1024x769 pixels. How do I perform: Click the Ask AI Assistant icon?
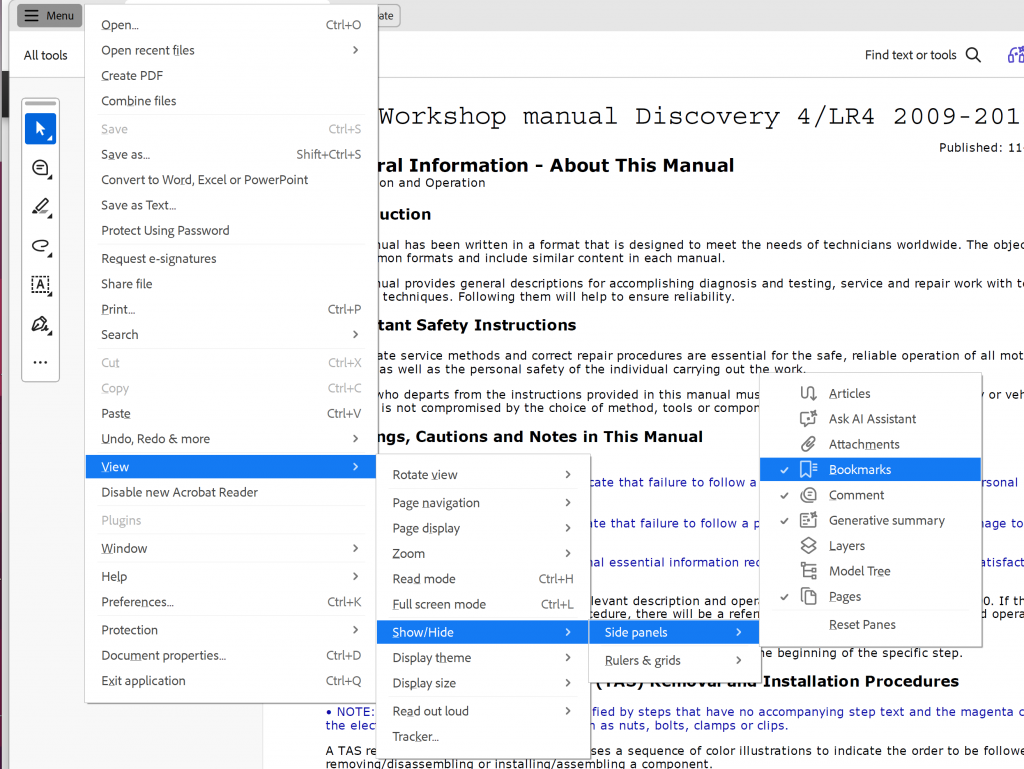[x=808, y=418]
